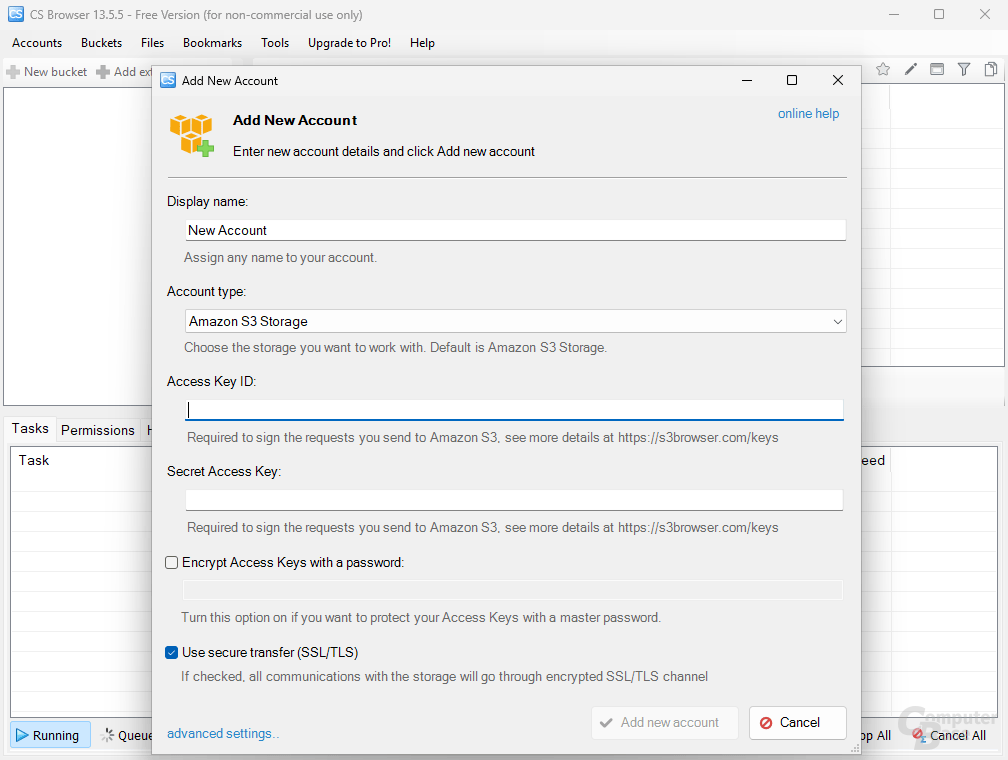The height and width of the screenshot is (760, 1008).
Task: Click the funnel filter icon in toolbar
Action: pos(964,69)
